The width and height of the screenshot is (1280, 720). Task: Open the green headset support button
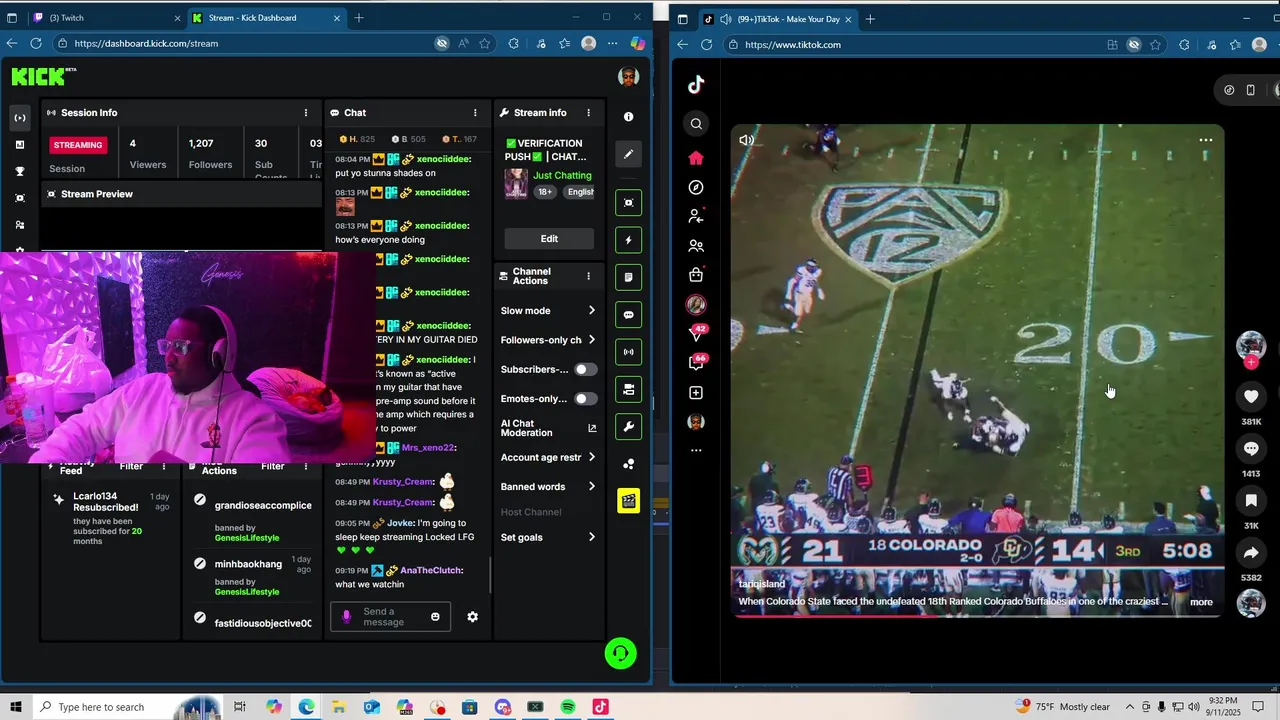point(620,654)
